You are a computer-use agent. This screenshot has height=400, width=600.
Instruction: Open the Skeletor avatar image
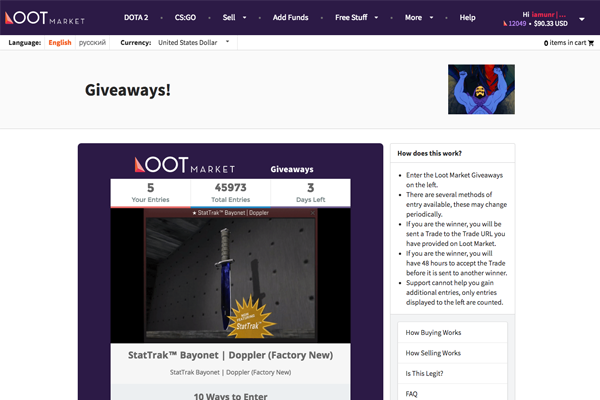tap(481, 89)
